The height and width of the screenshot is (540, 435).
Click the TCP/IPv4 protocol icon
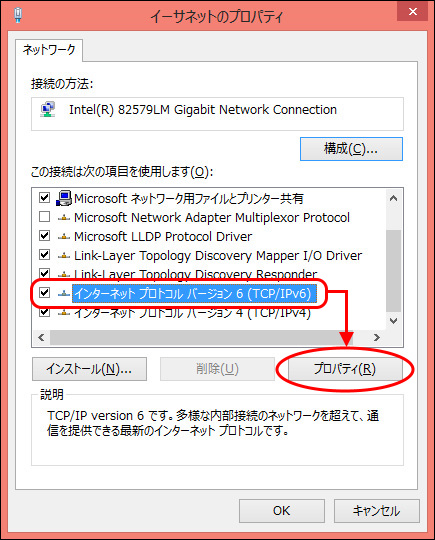[64, 313]
